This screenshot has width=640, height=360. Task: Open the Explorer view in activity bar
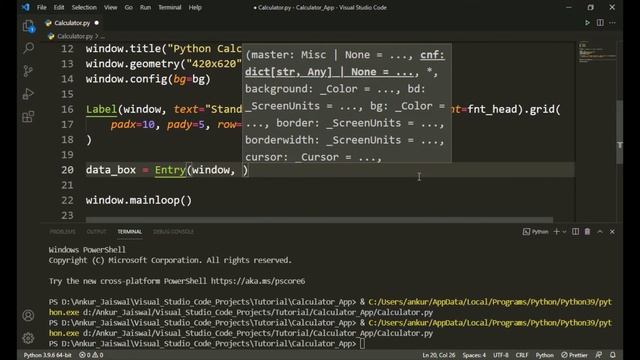click(28, 26)
